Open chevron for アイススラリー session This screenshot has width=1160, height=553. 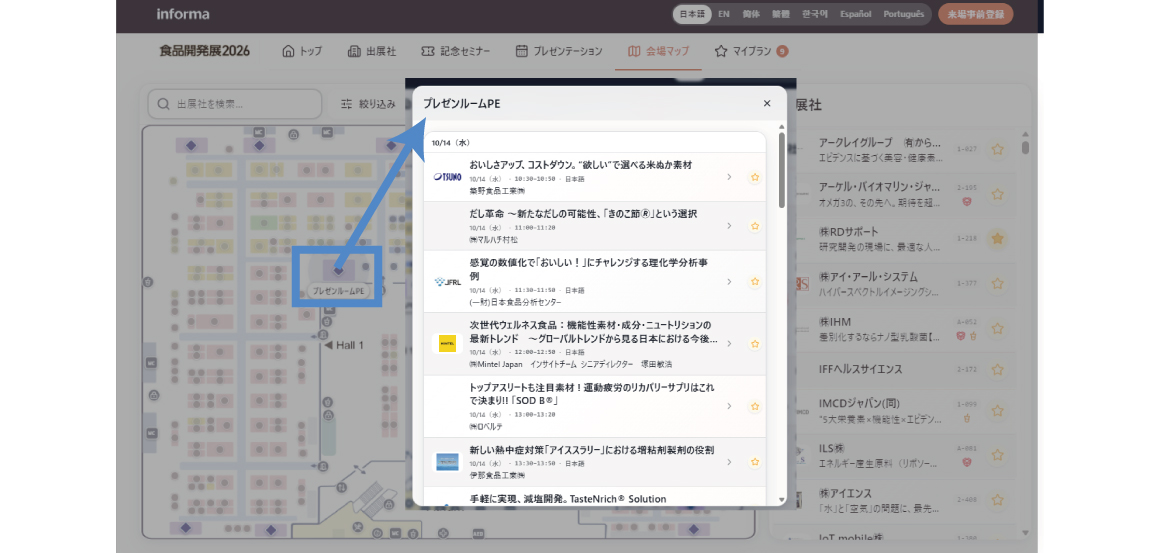click(729, 462)
